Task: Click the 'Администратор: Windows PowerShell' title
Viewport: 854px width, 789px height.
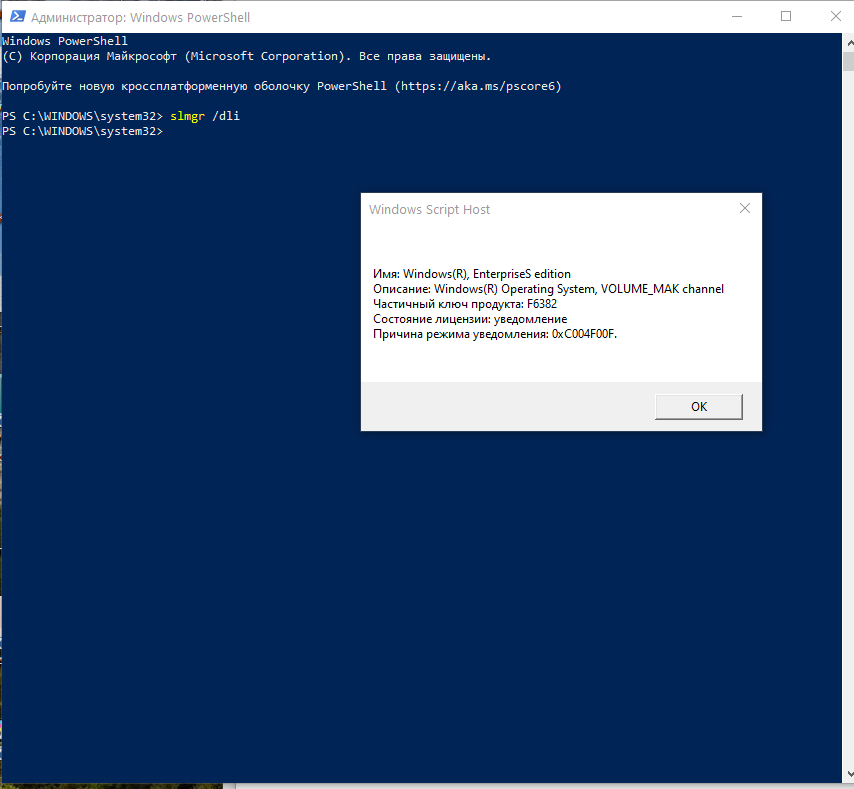Action: pyautogui.click(x=141, y=17)
